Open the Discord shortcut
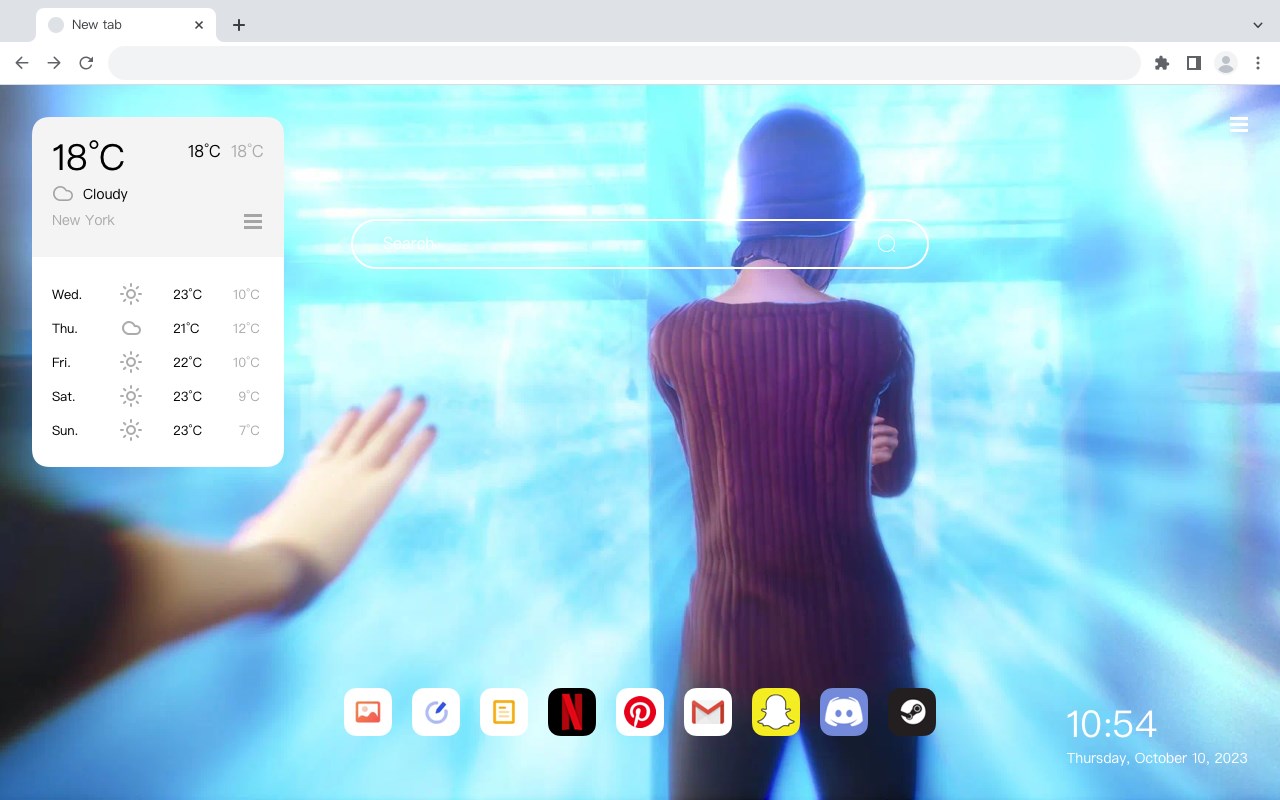 pyautogui.click(x=844, y=712)
